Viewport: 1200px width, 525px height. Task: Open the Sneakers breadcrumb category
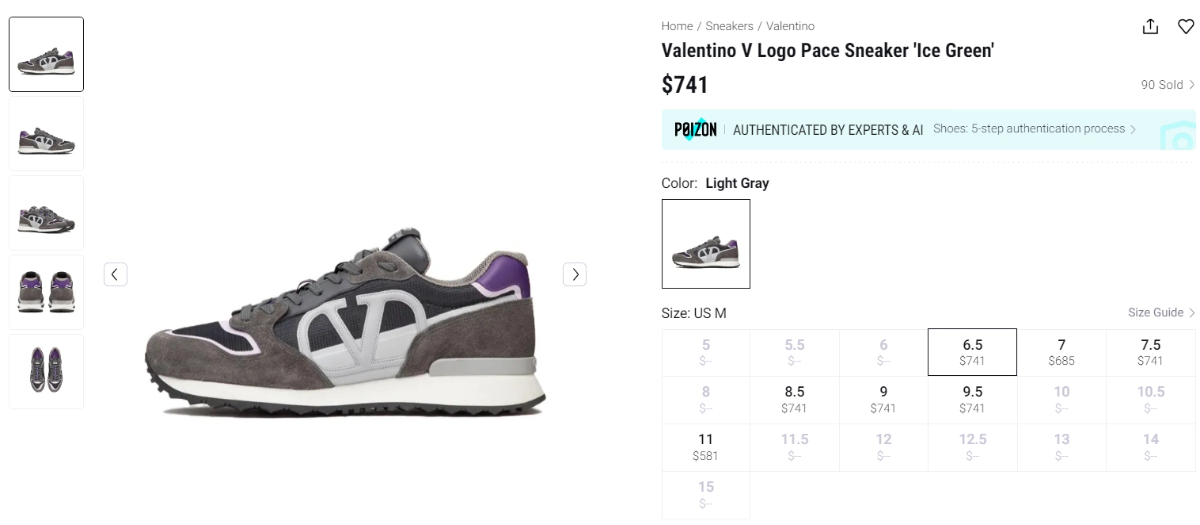coord(729,26)
